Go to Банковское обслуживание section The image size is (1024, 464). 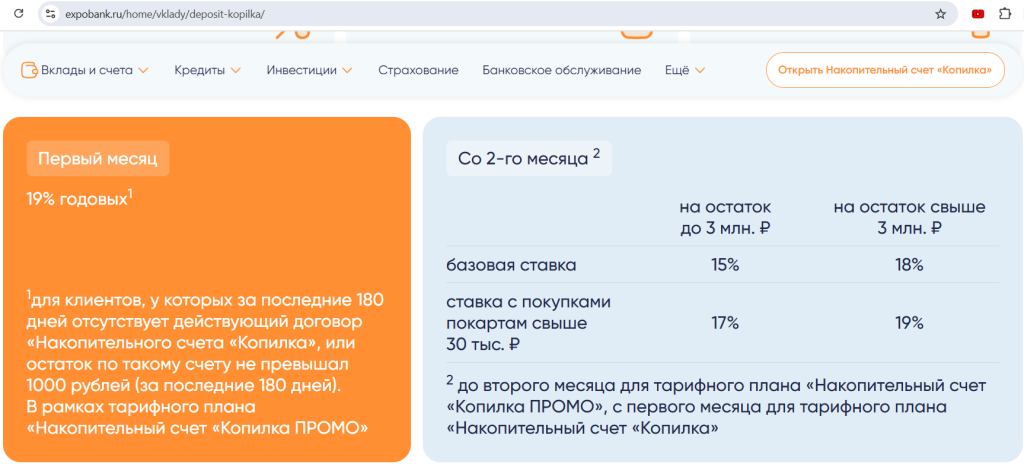[562, 70]
